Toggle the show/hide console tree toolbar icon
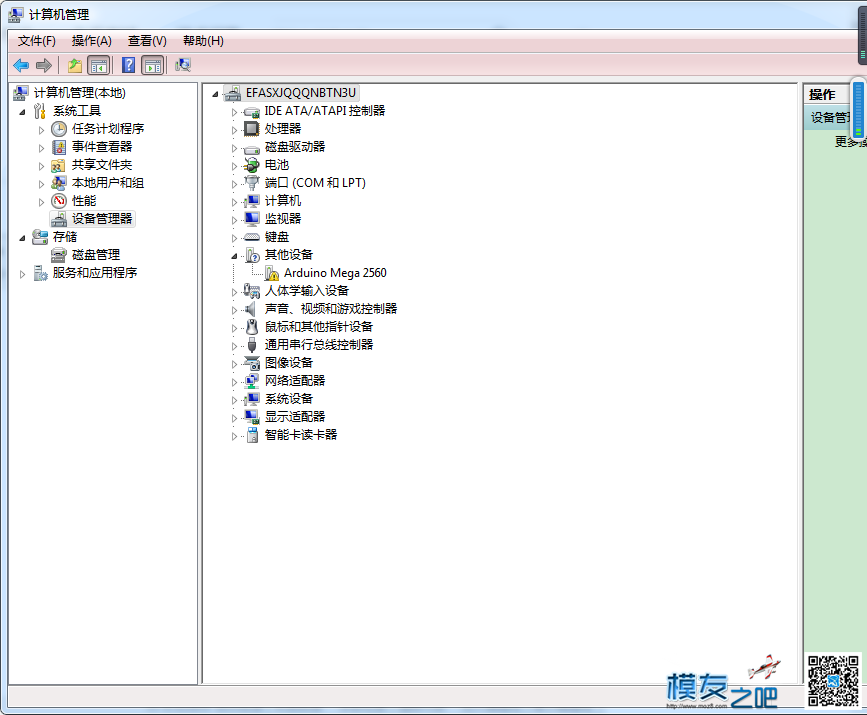This screenshot has height=715, width=867. click(x=99, y=66)
